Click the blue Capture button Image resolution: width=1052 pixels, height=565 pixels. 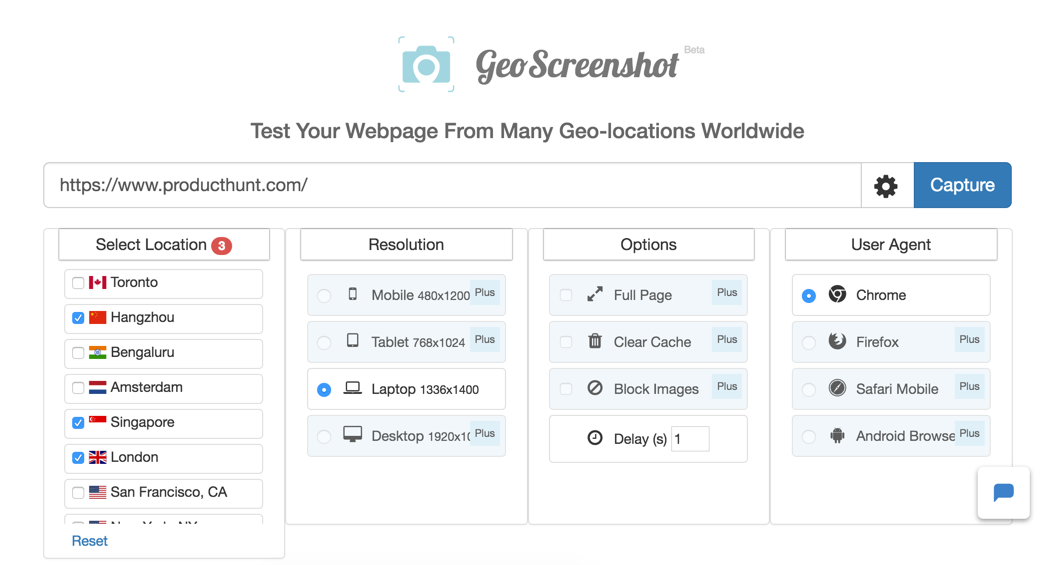pyautogui.click(x=962, y=185)
